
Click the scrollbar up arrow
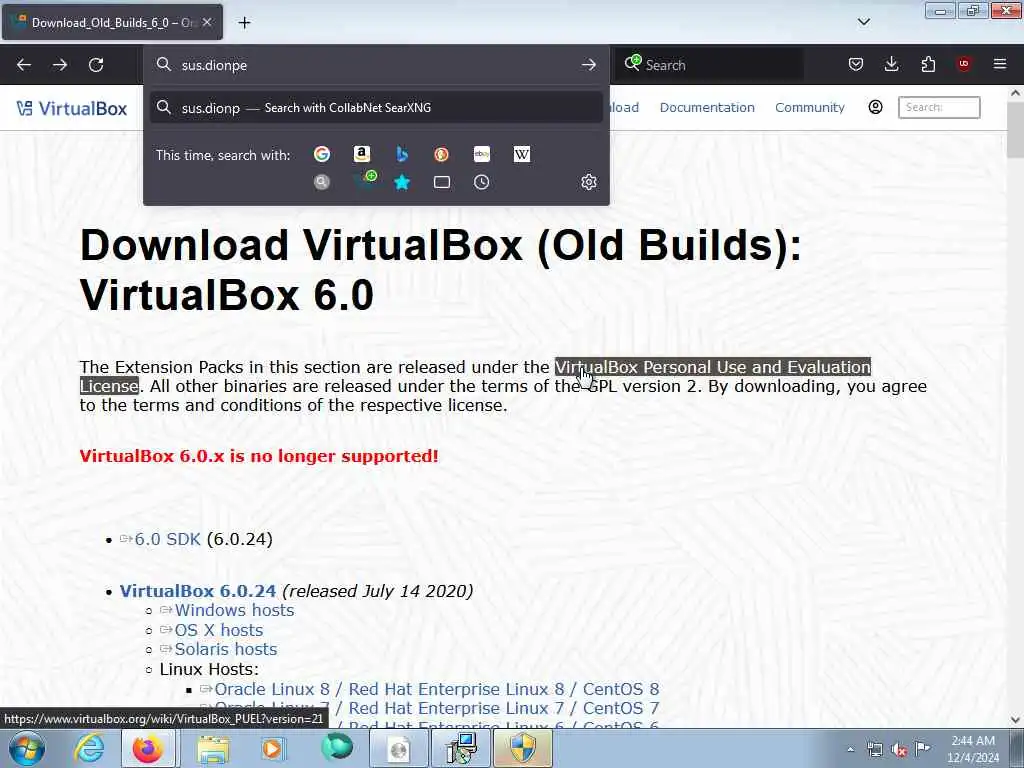[1015, 93]
